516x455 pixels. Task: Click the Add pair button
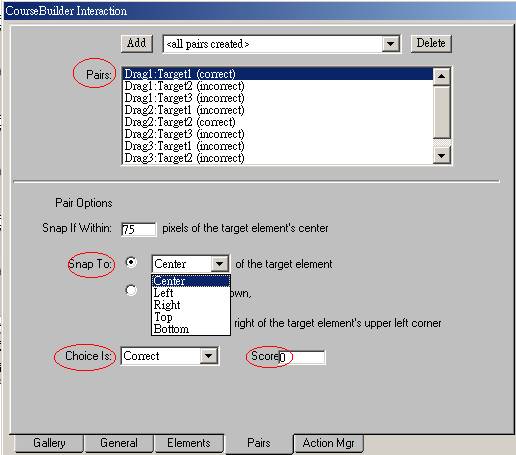pyautogui.click(x=137, y=44)
